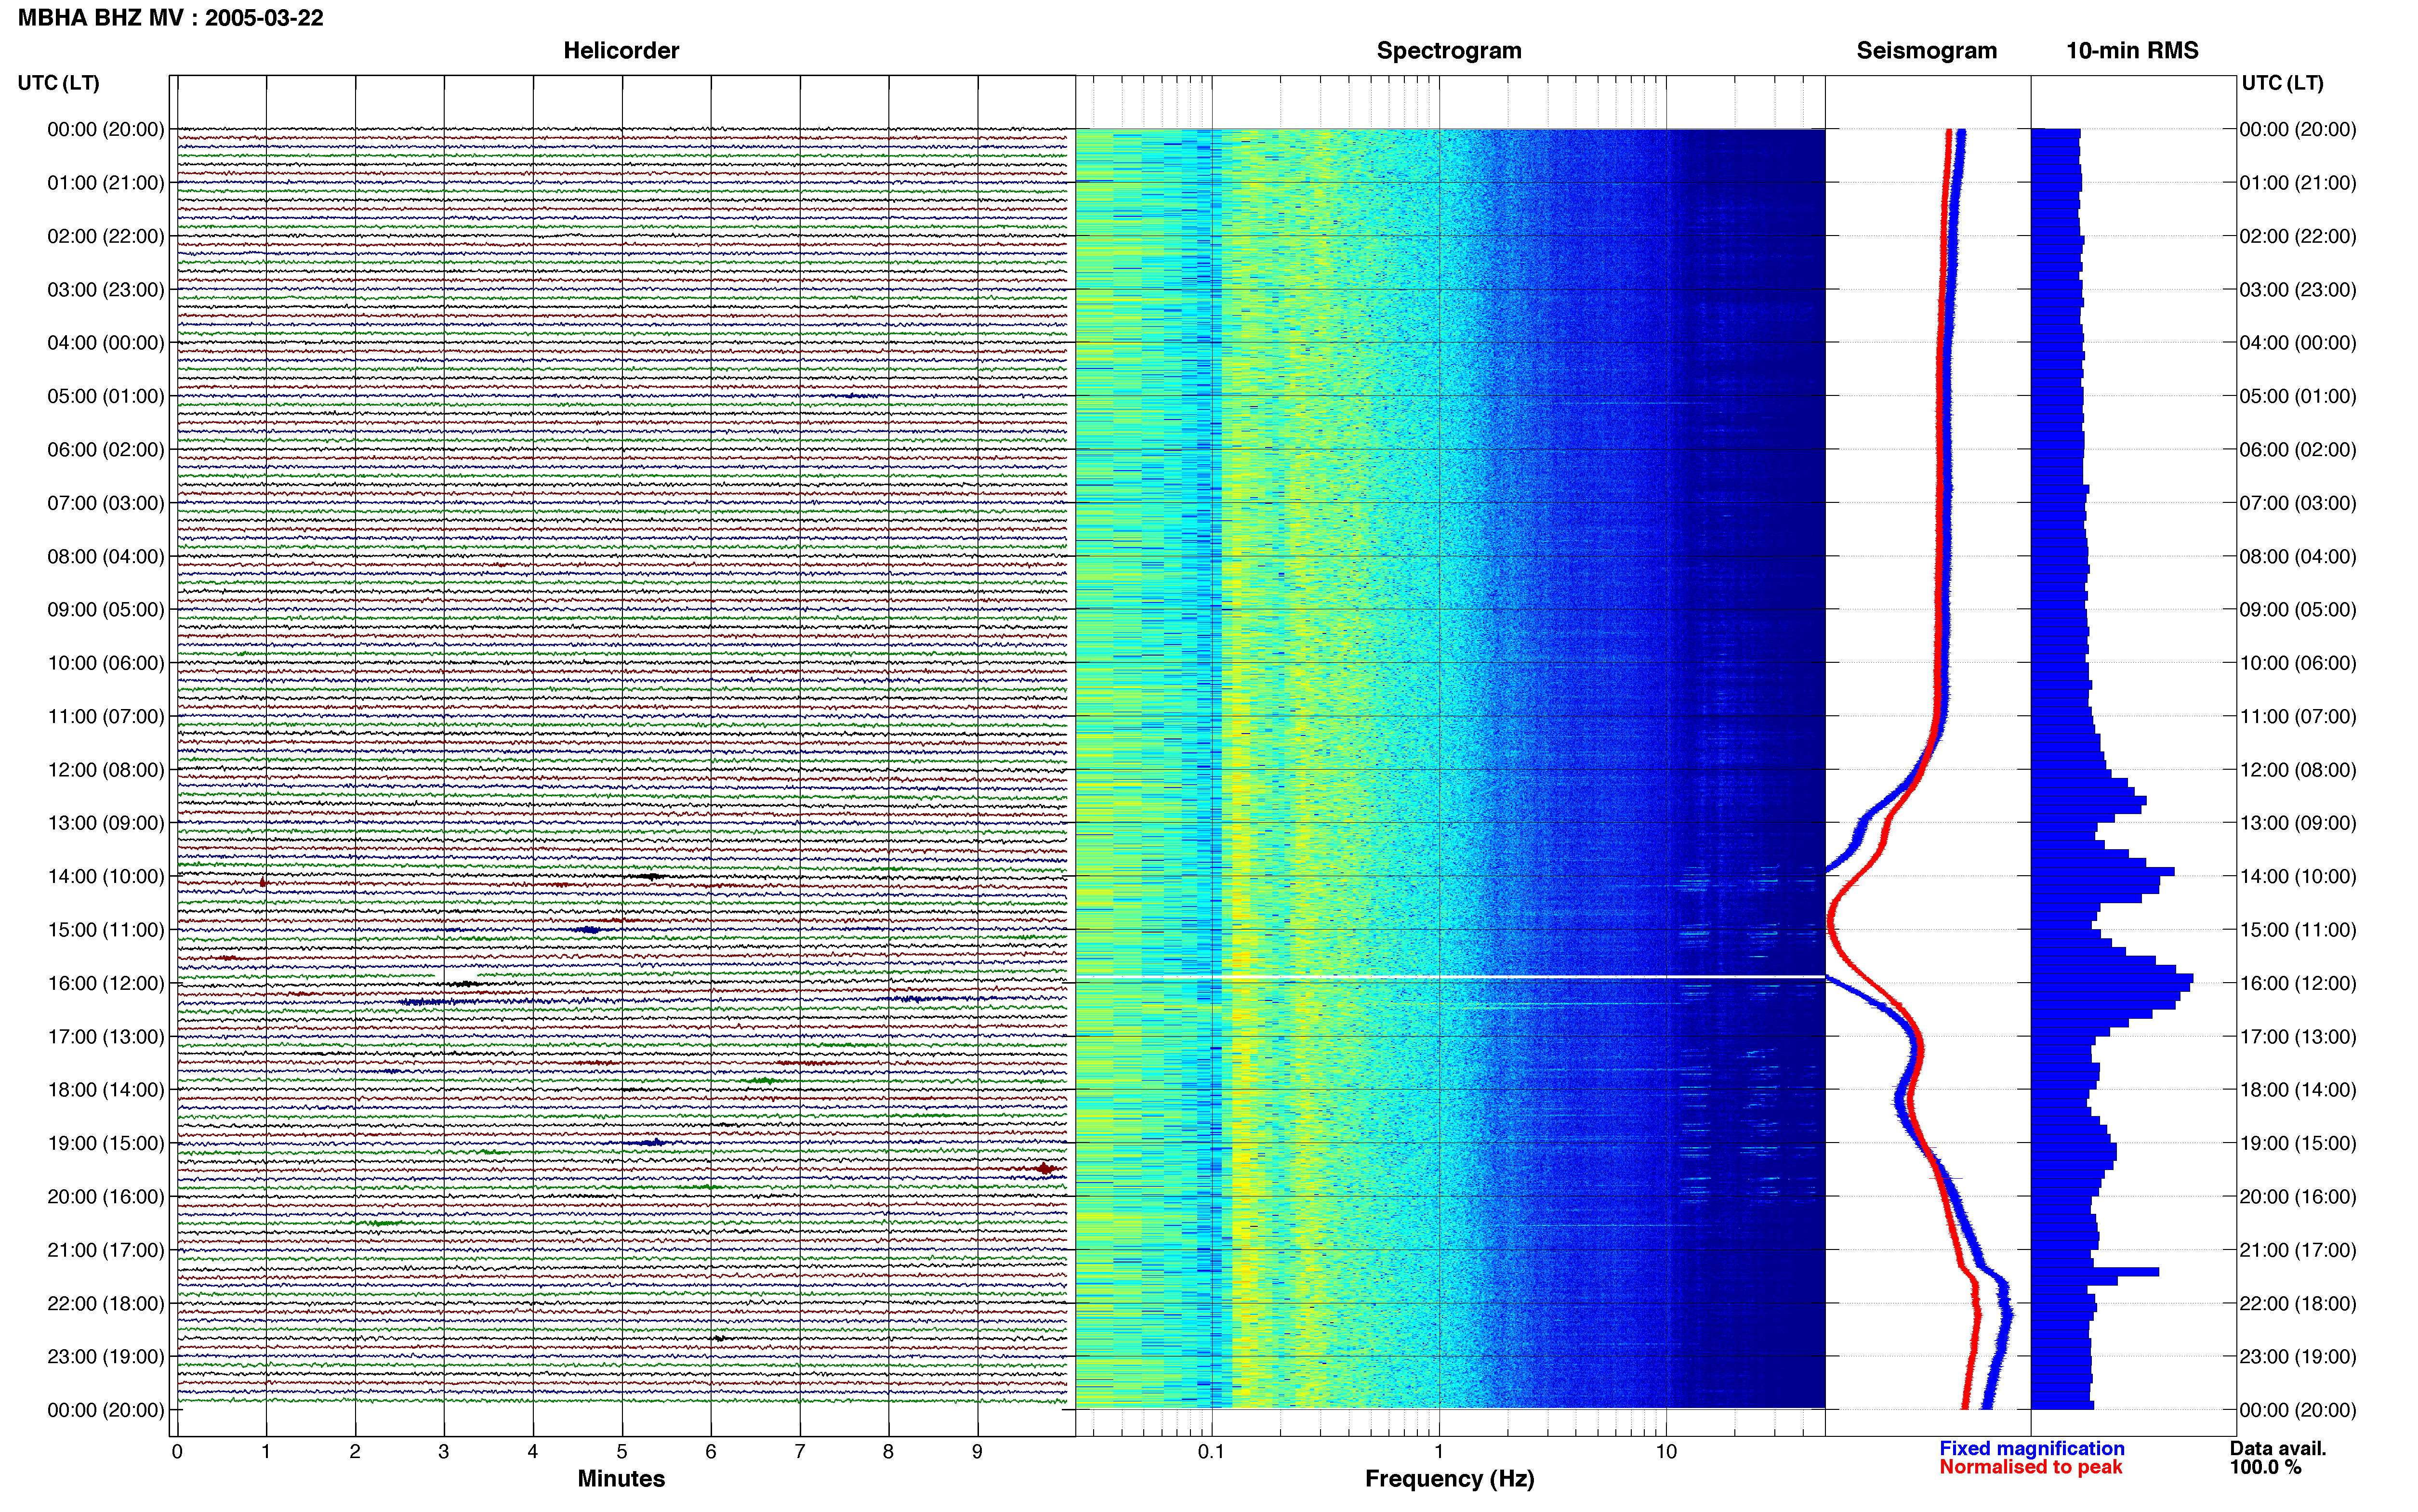The image size is (2418, 1512).
Task: Click left time label '13:00 (09:00)'
Action: coord(106,823)
